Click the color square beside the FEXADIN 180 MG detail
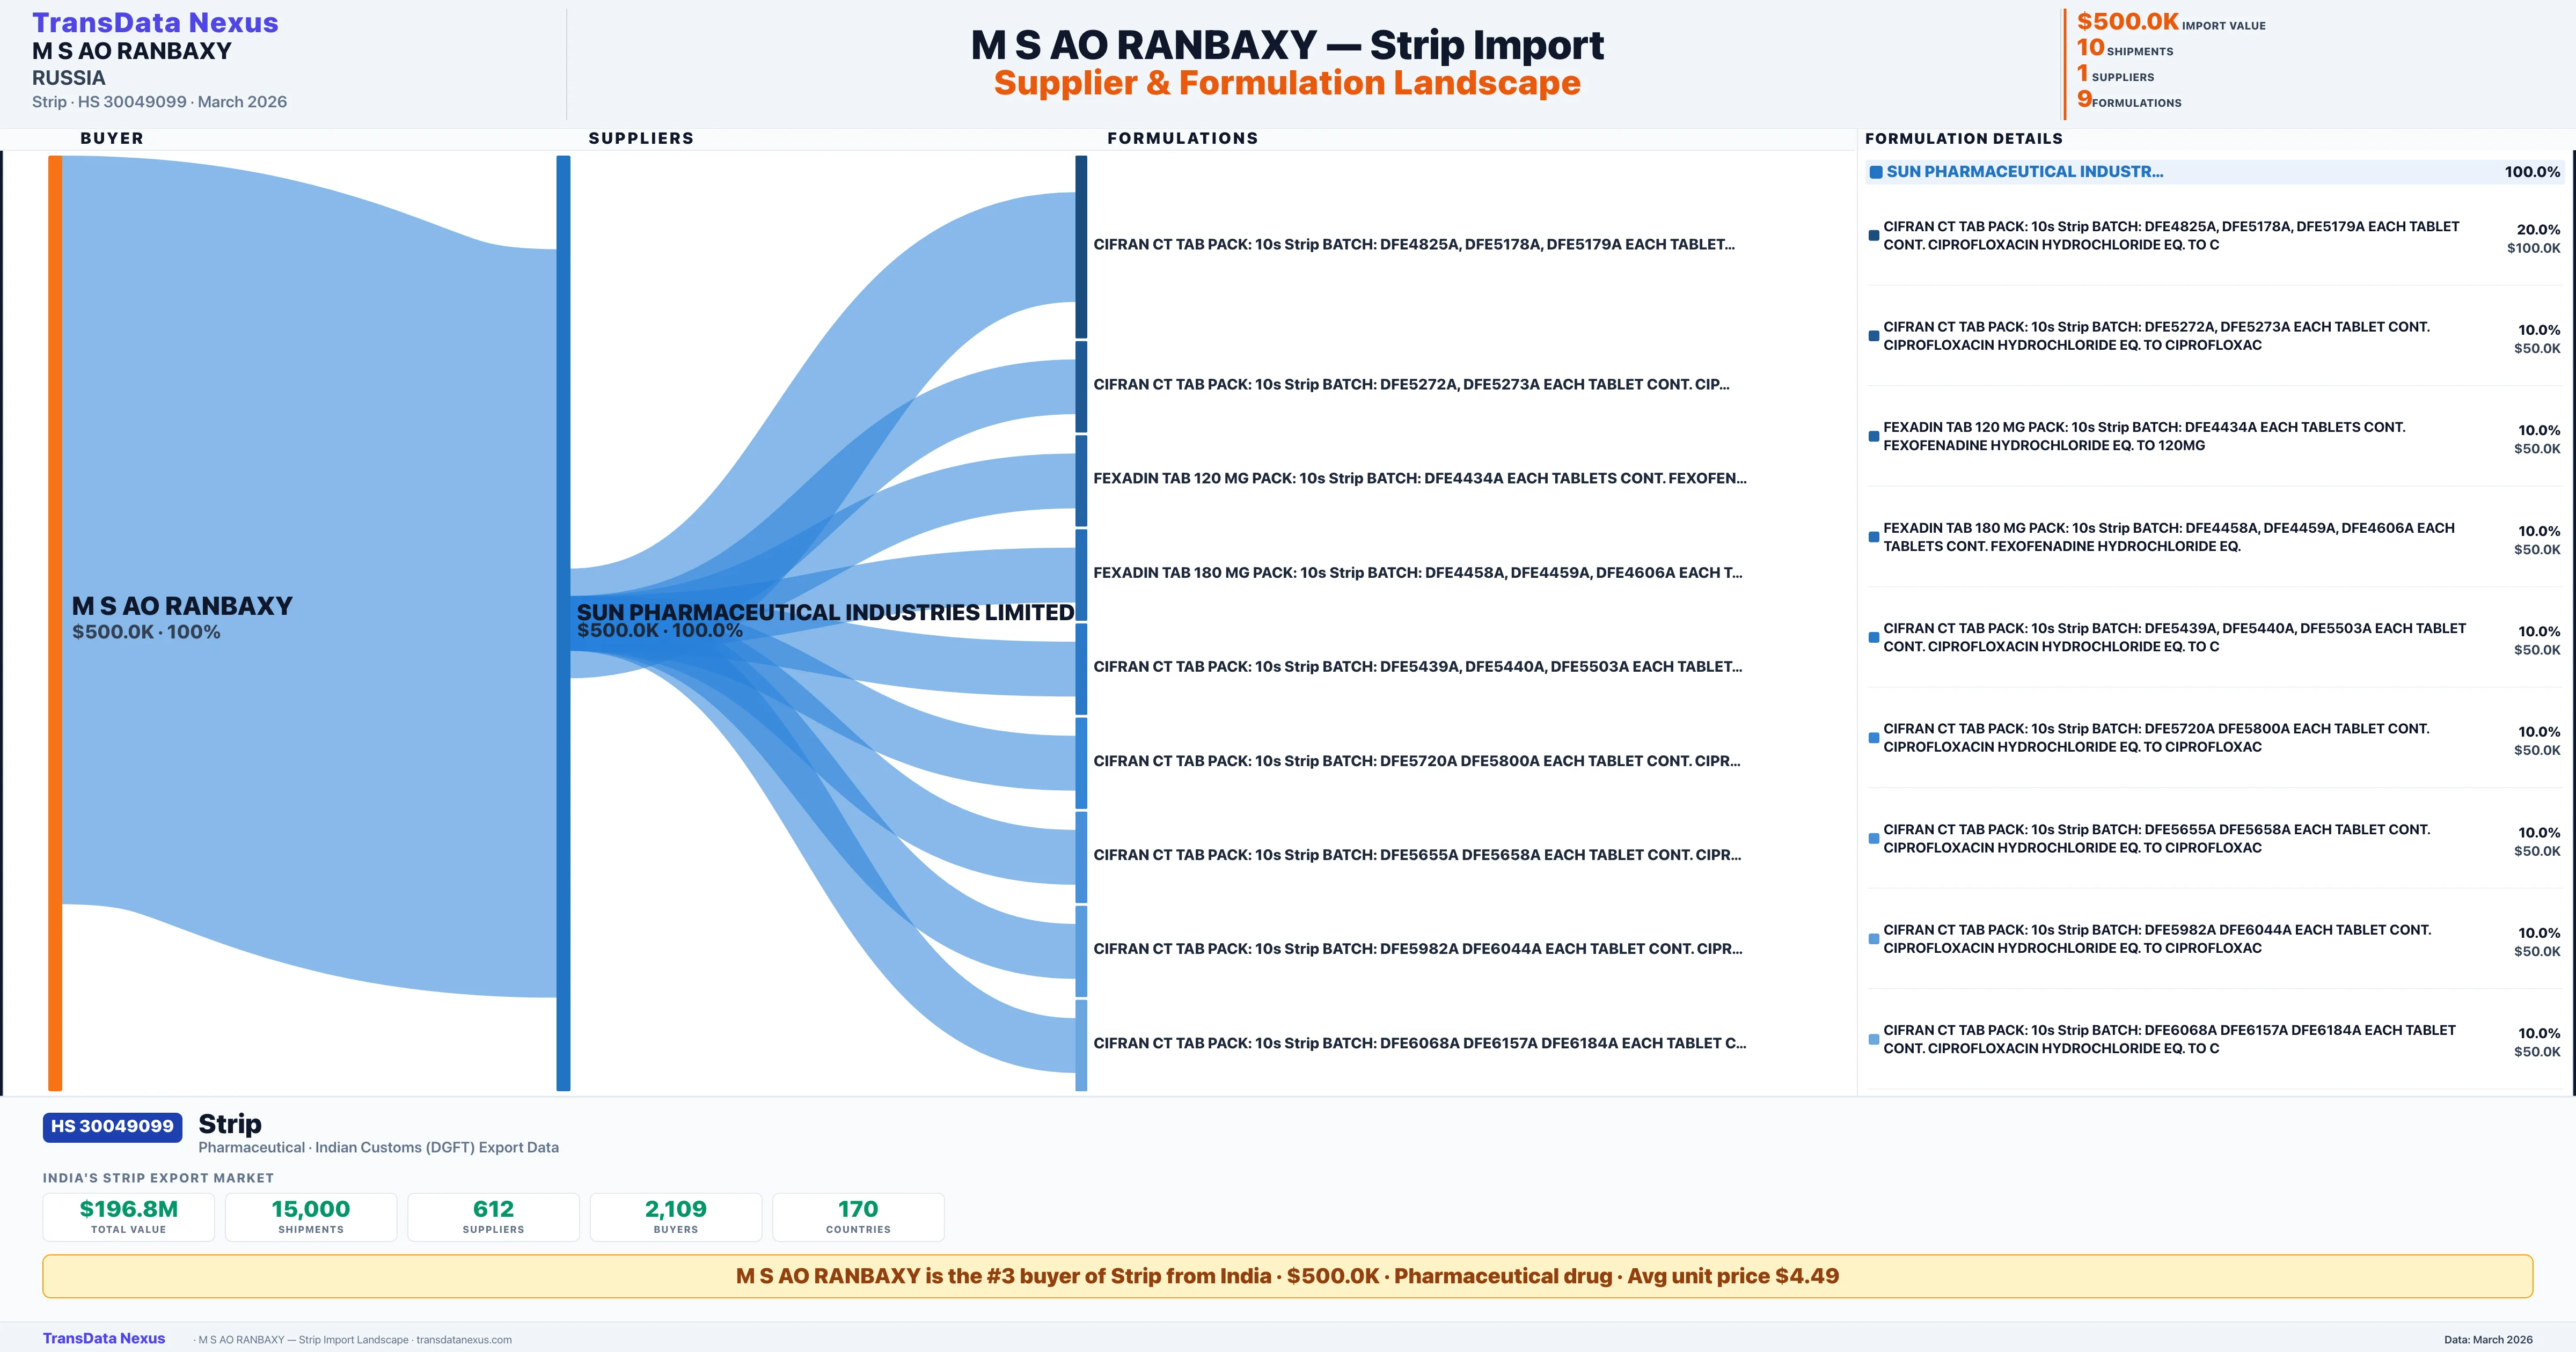This screenshot has width=2576, height=1352. (x=1873, y=537)
